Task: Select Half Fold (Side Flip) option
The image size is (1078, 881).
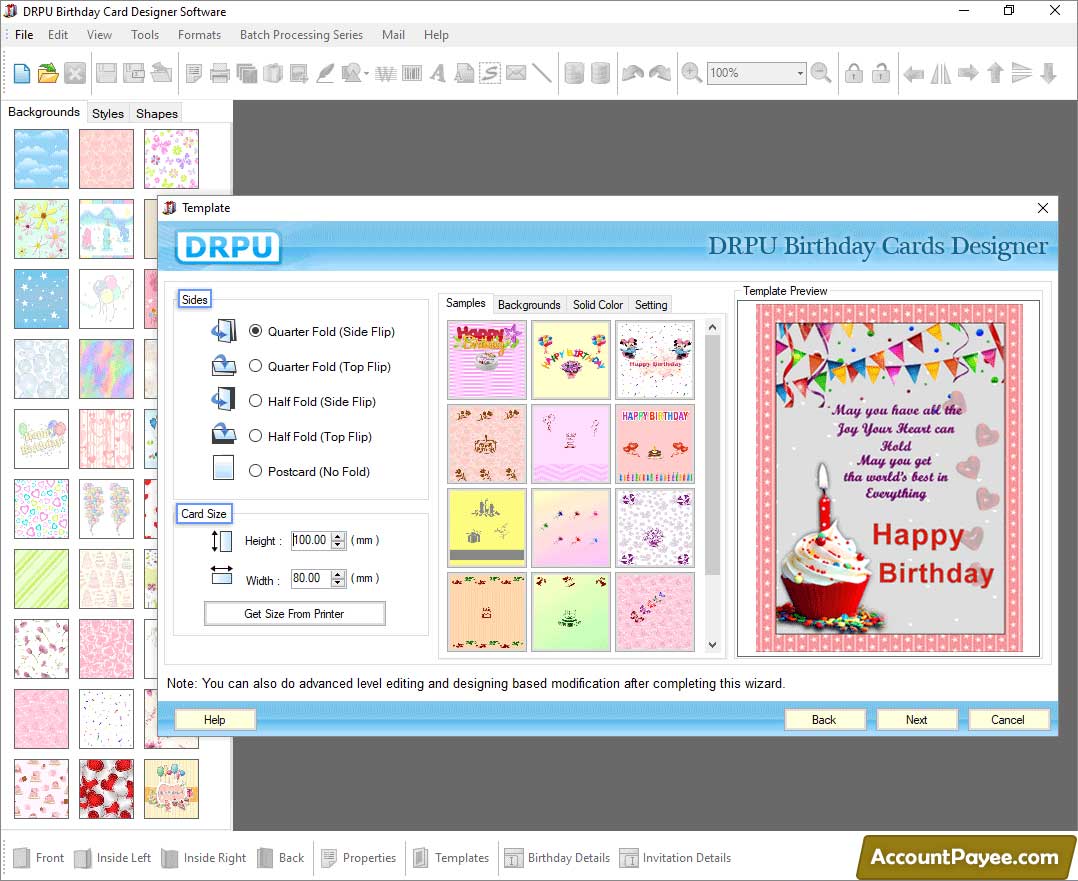Action: click(x=255, y=401)
